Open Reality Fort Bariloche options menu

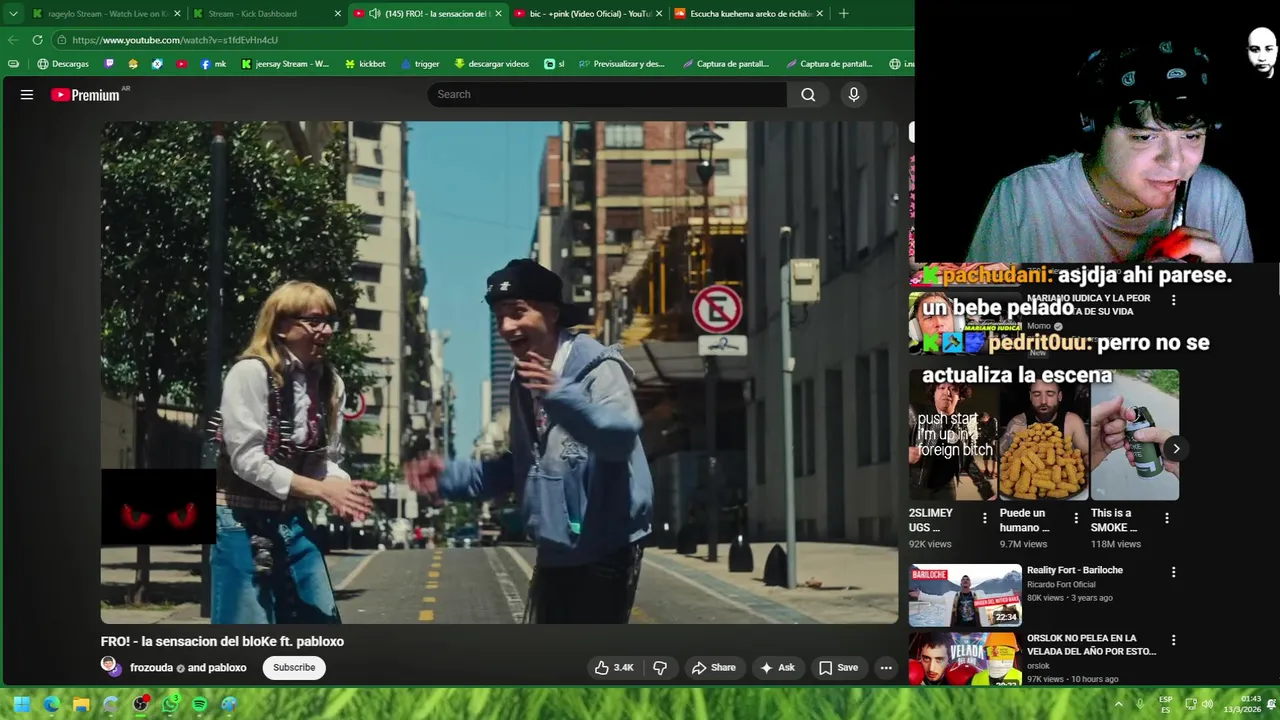click(x=1173, y=572)
